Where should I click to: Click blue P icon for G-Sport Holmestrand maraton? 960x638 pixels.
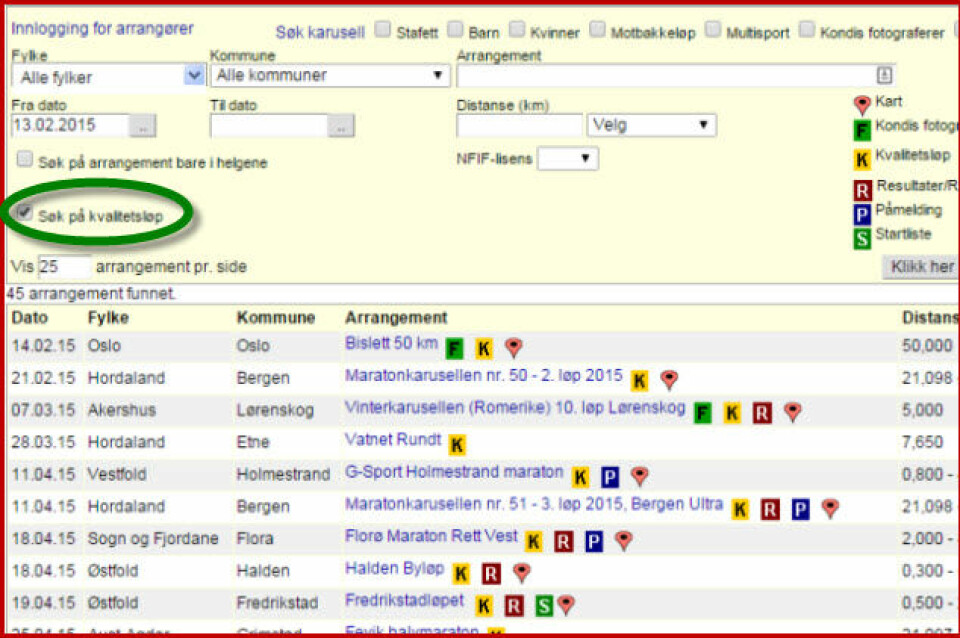click(610, 477)
